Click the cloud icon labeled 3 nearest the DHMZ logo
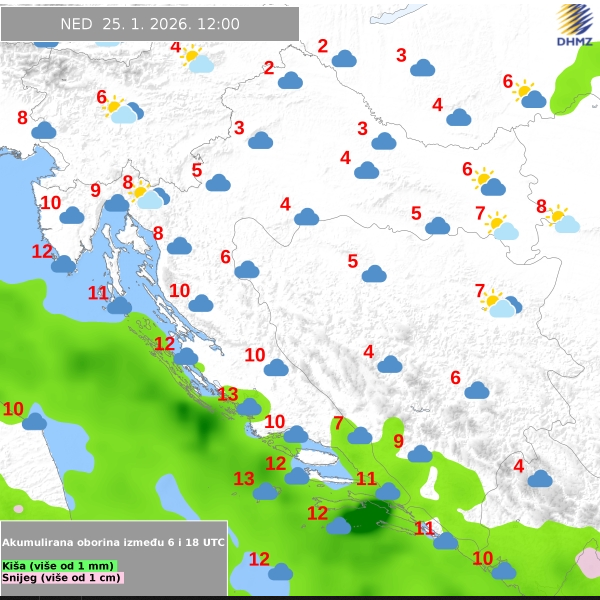600x600 pixels. click(422, 68)
